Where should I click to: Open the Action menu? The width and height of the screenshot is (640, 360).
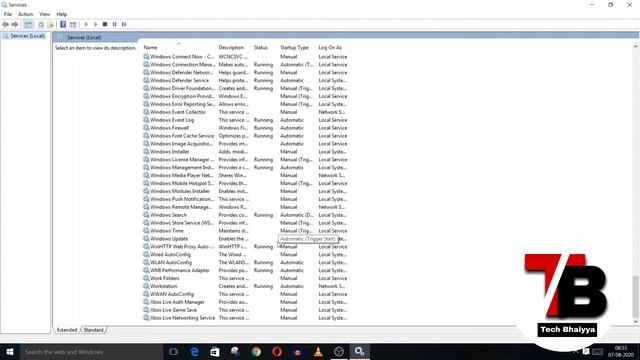(x=25, y=14)
